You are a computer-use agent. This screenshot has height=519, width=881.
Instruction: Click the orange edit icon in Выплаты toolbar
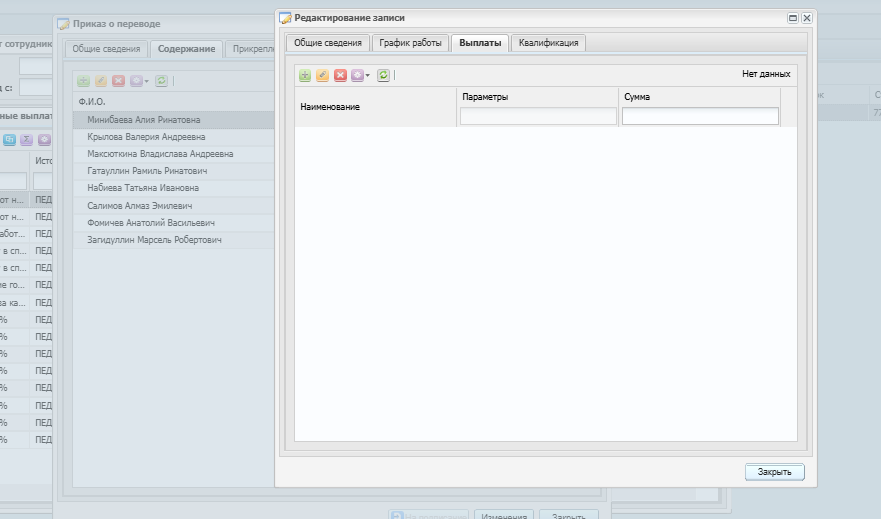pos(323,75)
